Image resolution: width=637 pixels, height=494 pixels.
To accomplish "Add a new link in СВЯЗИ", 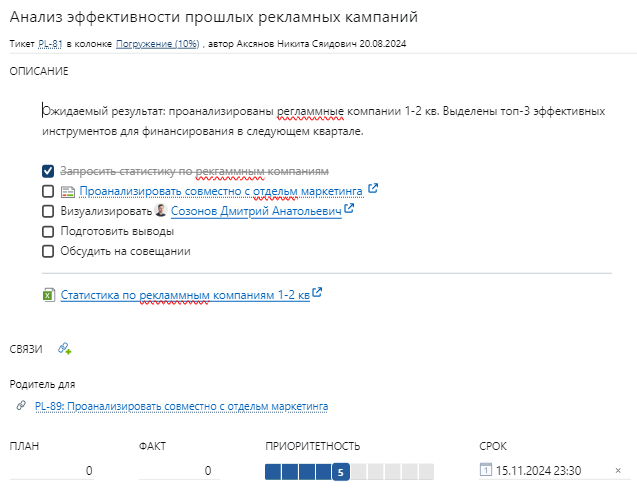I will pyautogui.click(x=65, y=349).
